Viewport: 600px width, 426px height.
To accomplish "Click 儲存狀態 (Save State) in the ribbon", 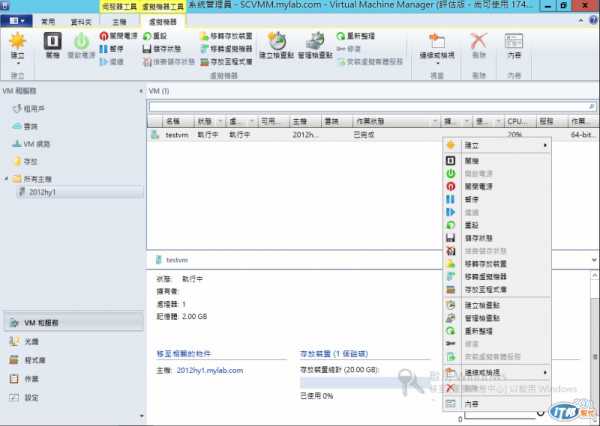I will tap(161, 49).
